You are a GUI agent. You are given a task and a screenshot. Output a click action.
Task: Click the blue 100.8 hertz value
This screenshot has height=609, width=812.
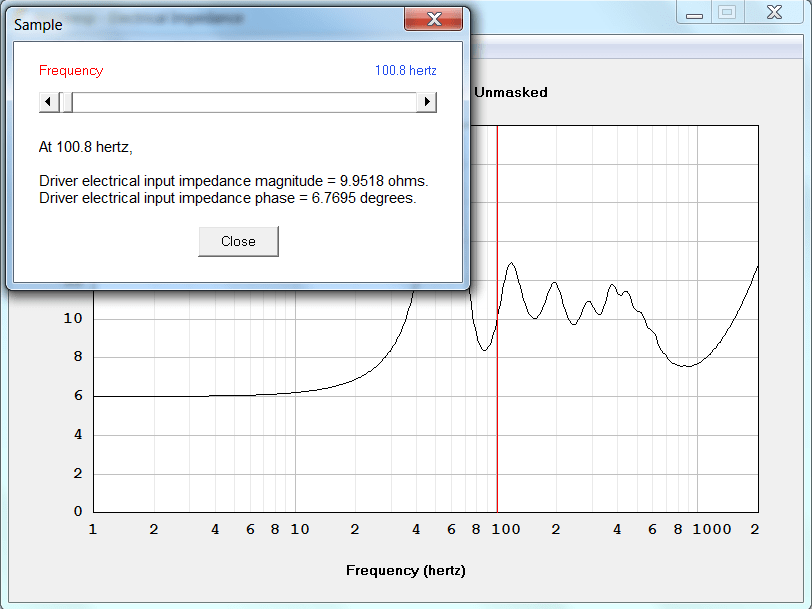(x=405, y=70)
